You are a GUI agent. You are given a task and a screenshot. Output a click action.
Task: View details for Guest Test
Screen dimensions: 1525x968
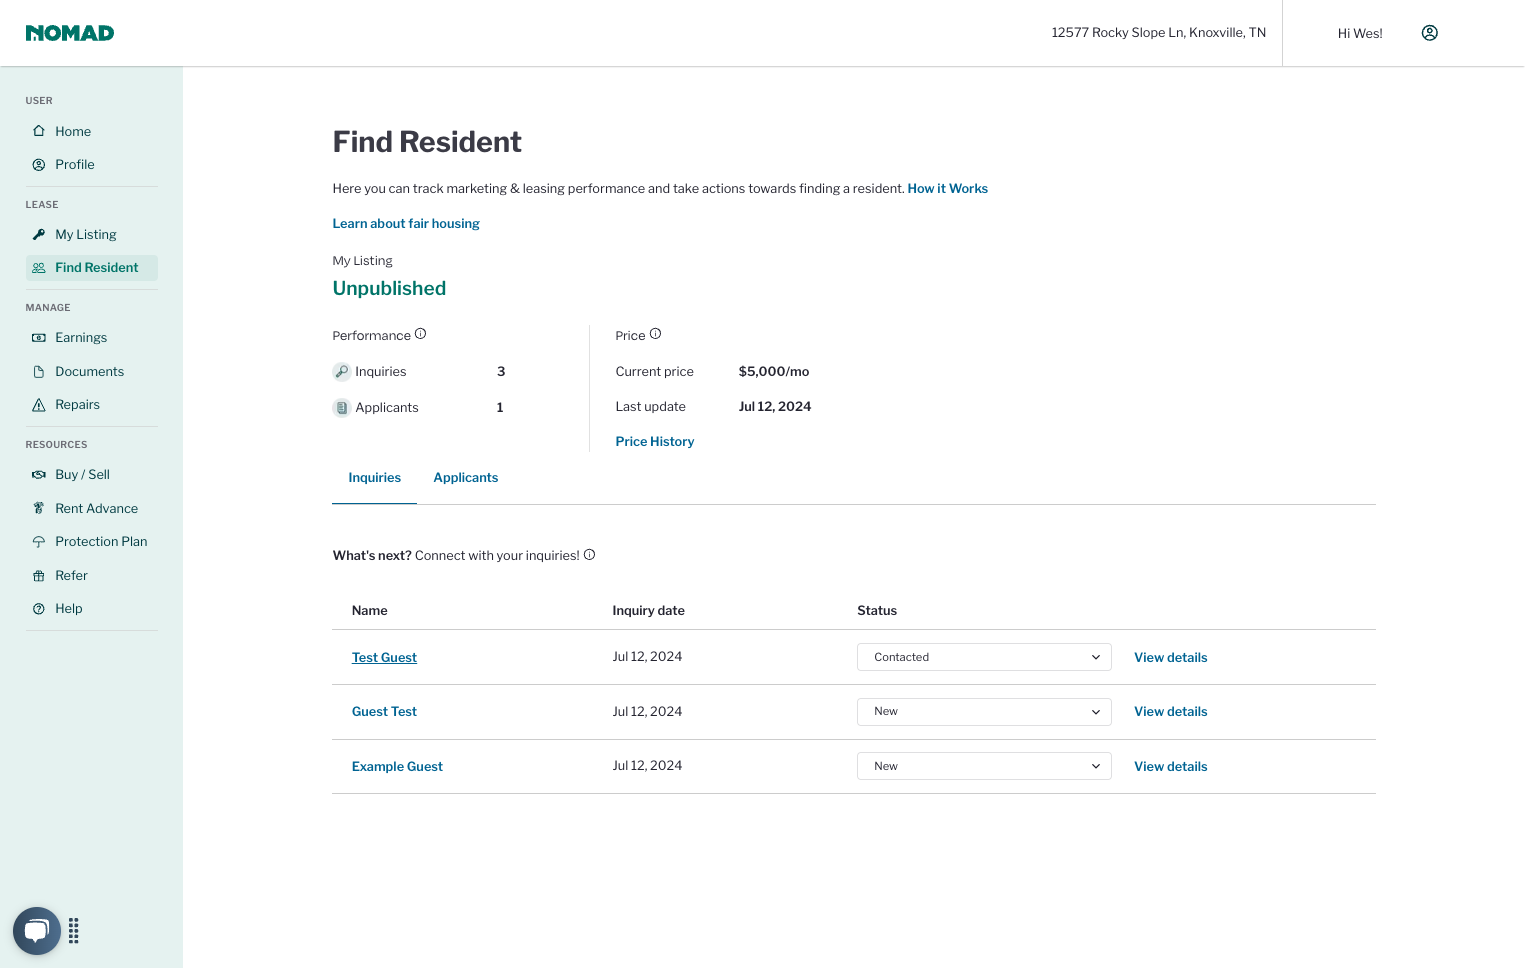coord(1171,712)
